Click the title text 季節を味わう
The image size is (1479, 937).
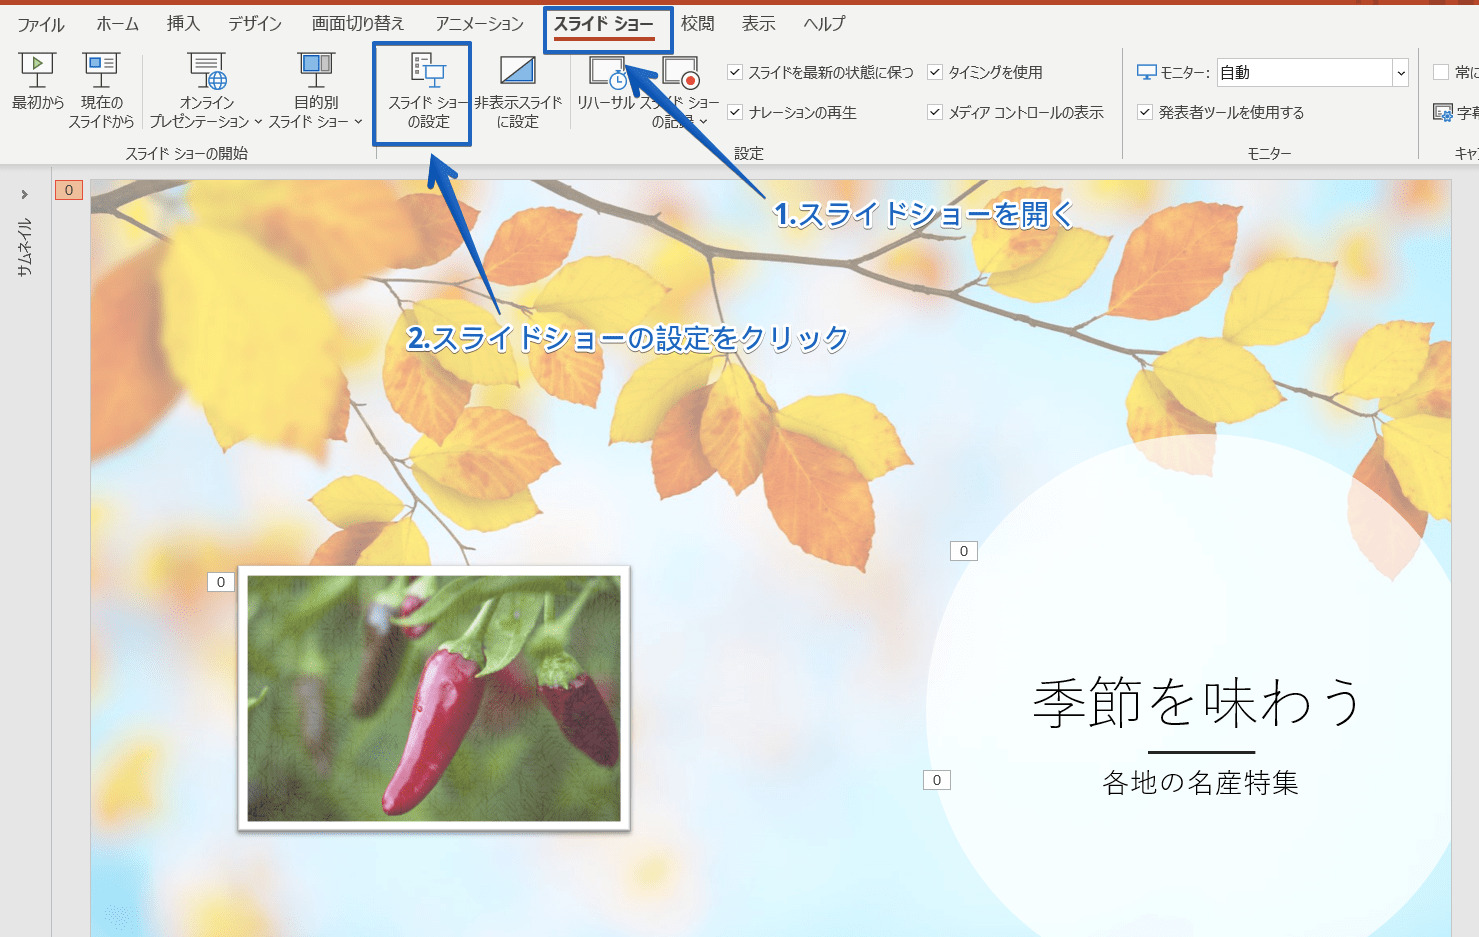tap(1198, 702)
